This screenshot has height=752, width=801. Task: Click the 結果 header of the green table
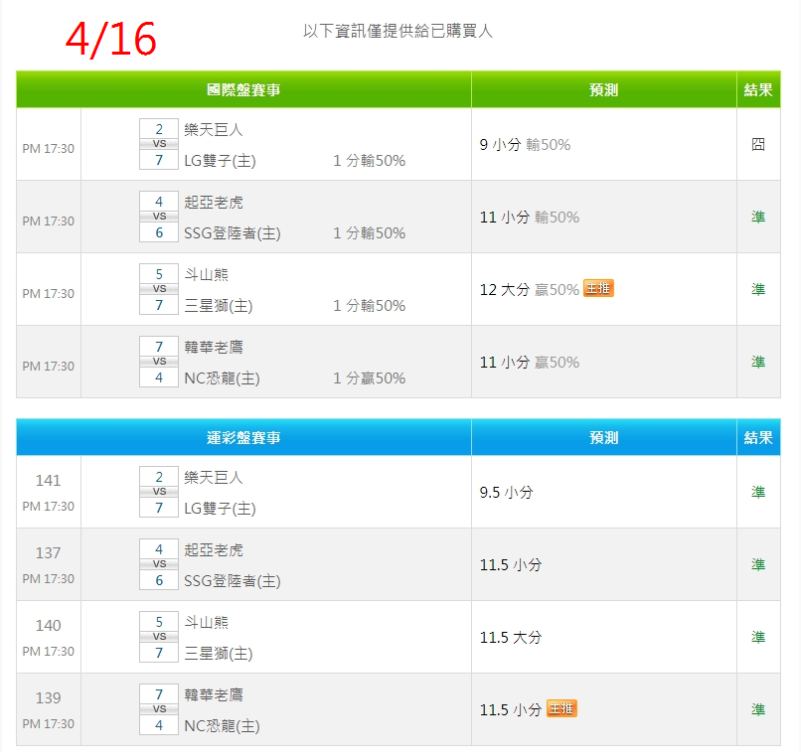tap(758, 89)
